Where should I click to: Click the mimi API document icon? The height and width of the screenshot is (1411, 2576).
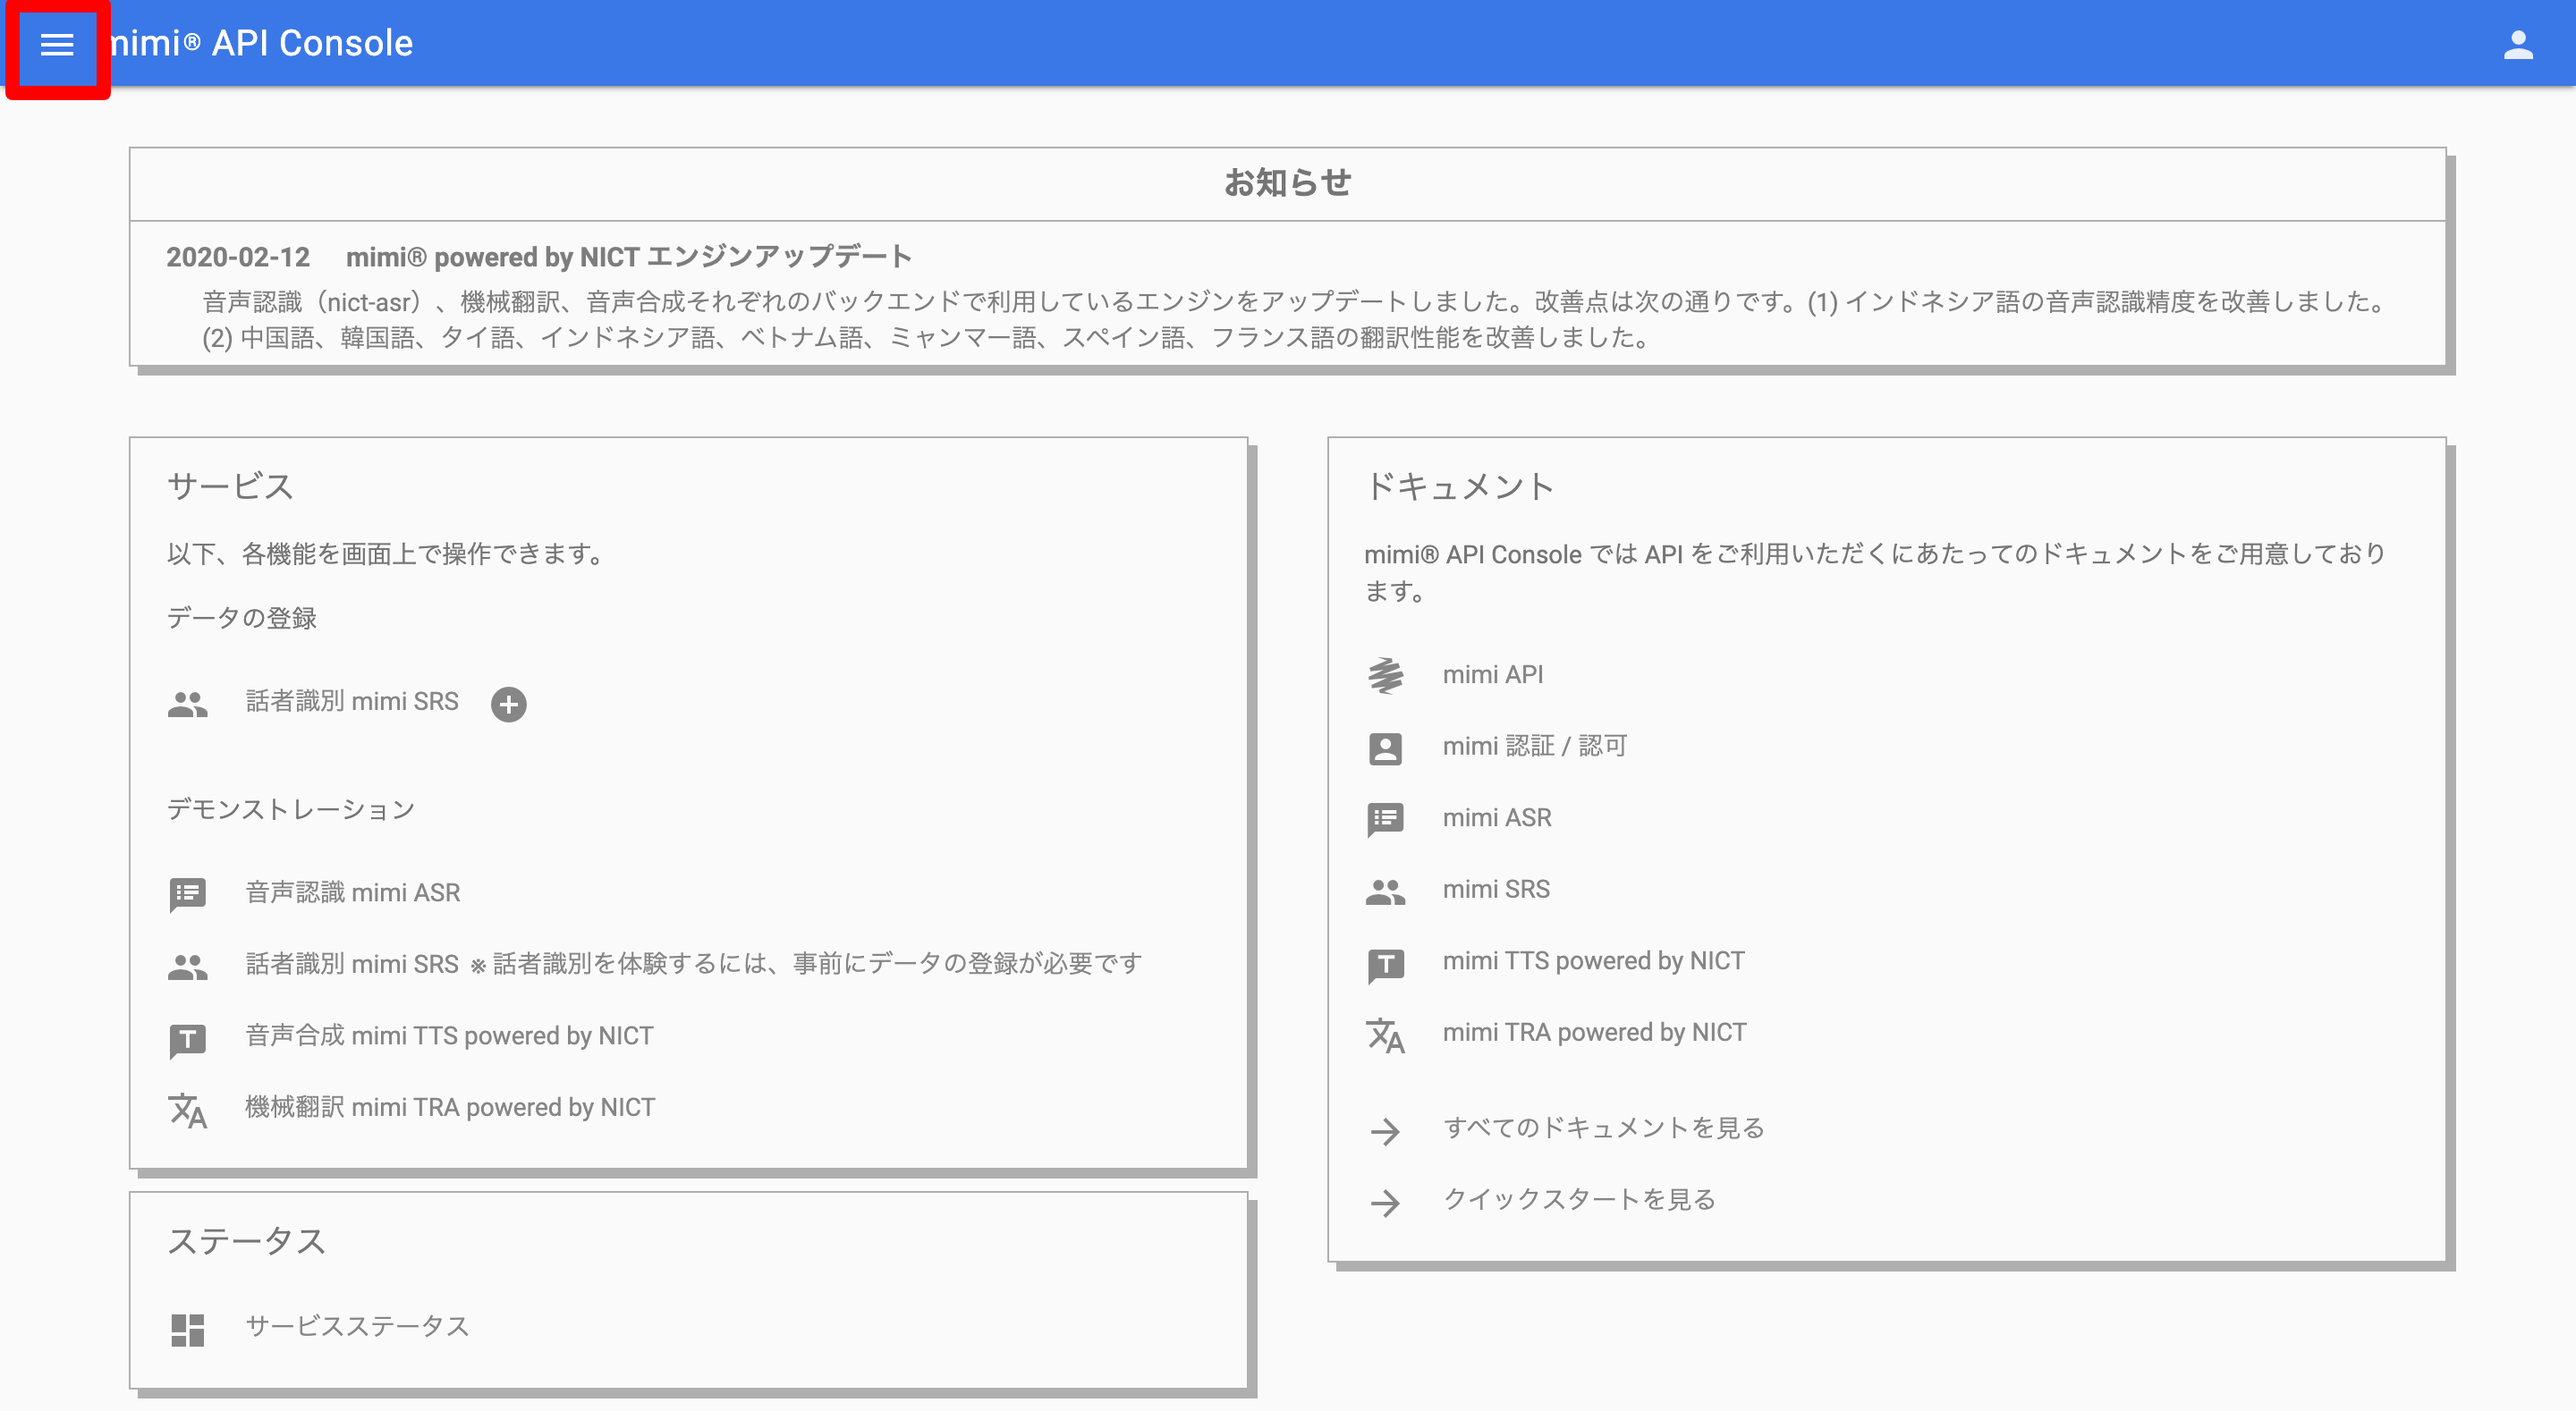pos(1385,676)
